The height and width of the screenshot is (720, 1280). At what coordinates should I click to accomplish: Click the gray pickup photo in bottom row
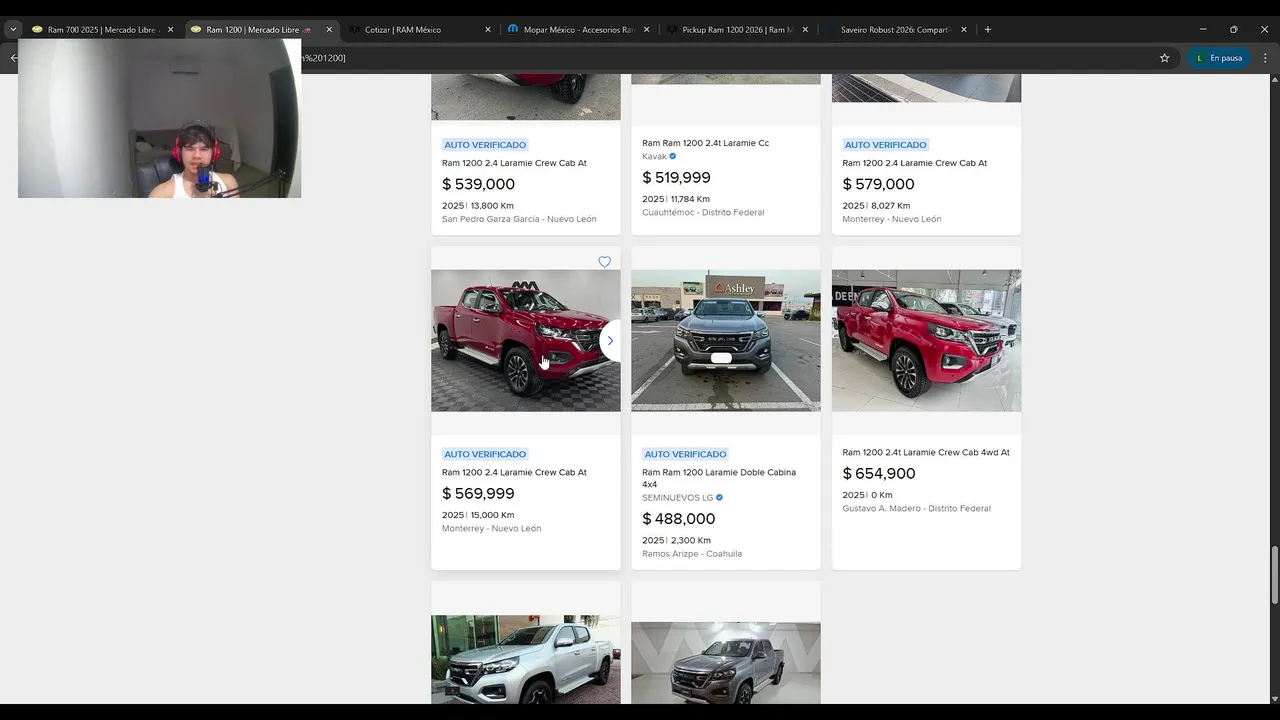point(726,663)
